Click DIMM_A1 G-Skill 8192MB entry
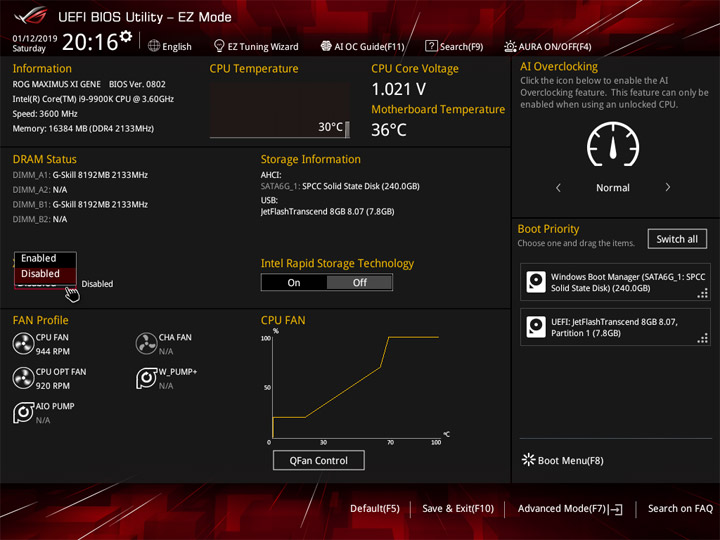This screenshot has width=720, height=540. click(x=80, y=175)
